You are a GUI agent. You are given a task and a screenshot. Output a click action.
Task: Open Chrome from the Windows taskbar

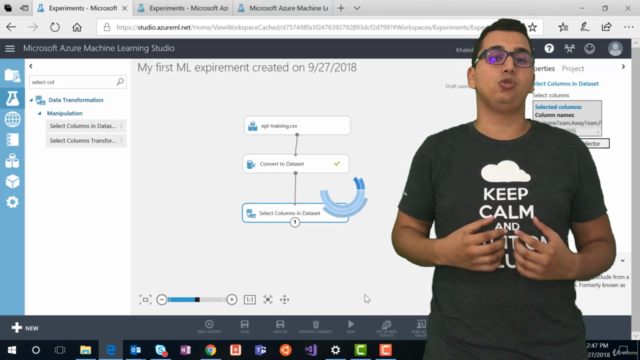pos(211,350)
